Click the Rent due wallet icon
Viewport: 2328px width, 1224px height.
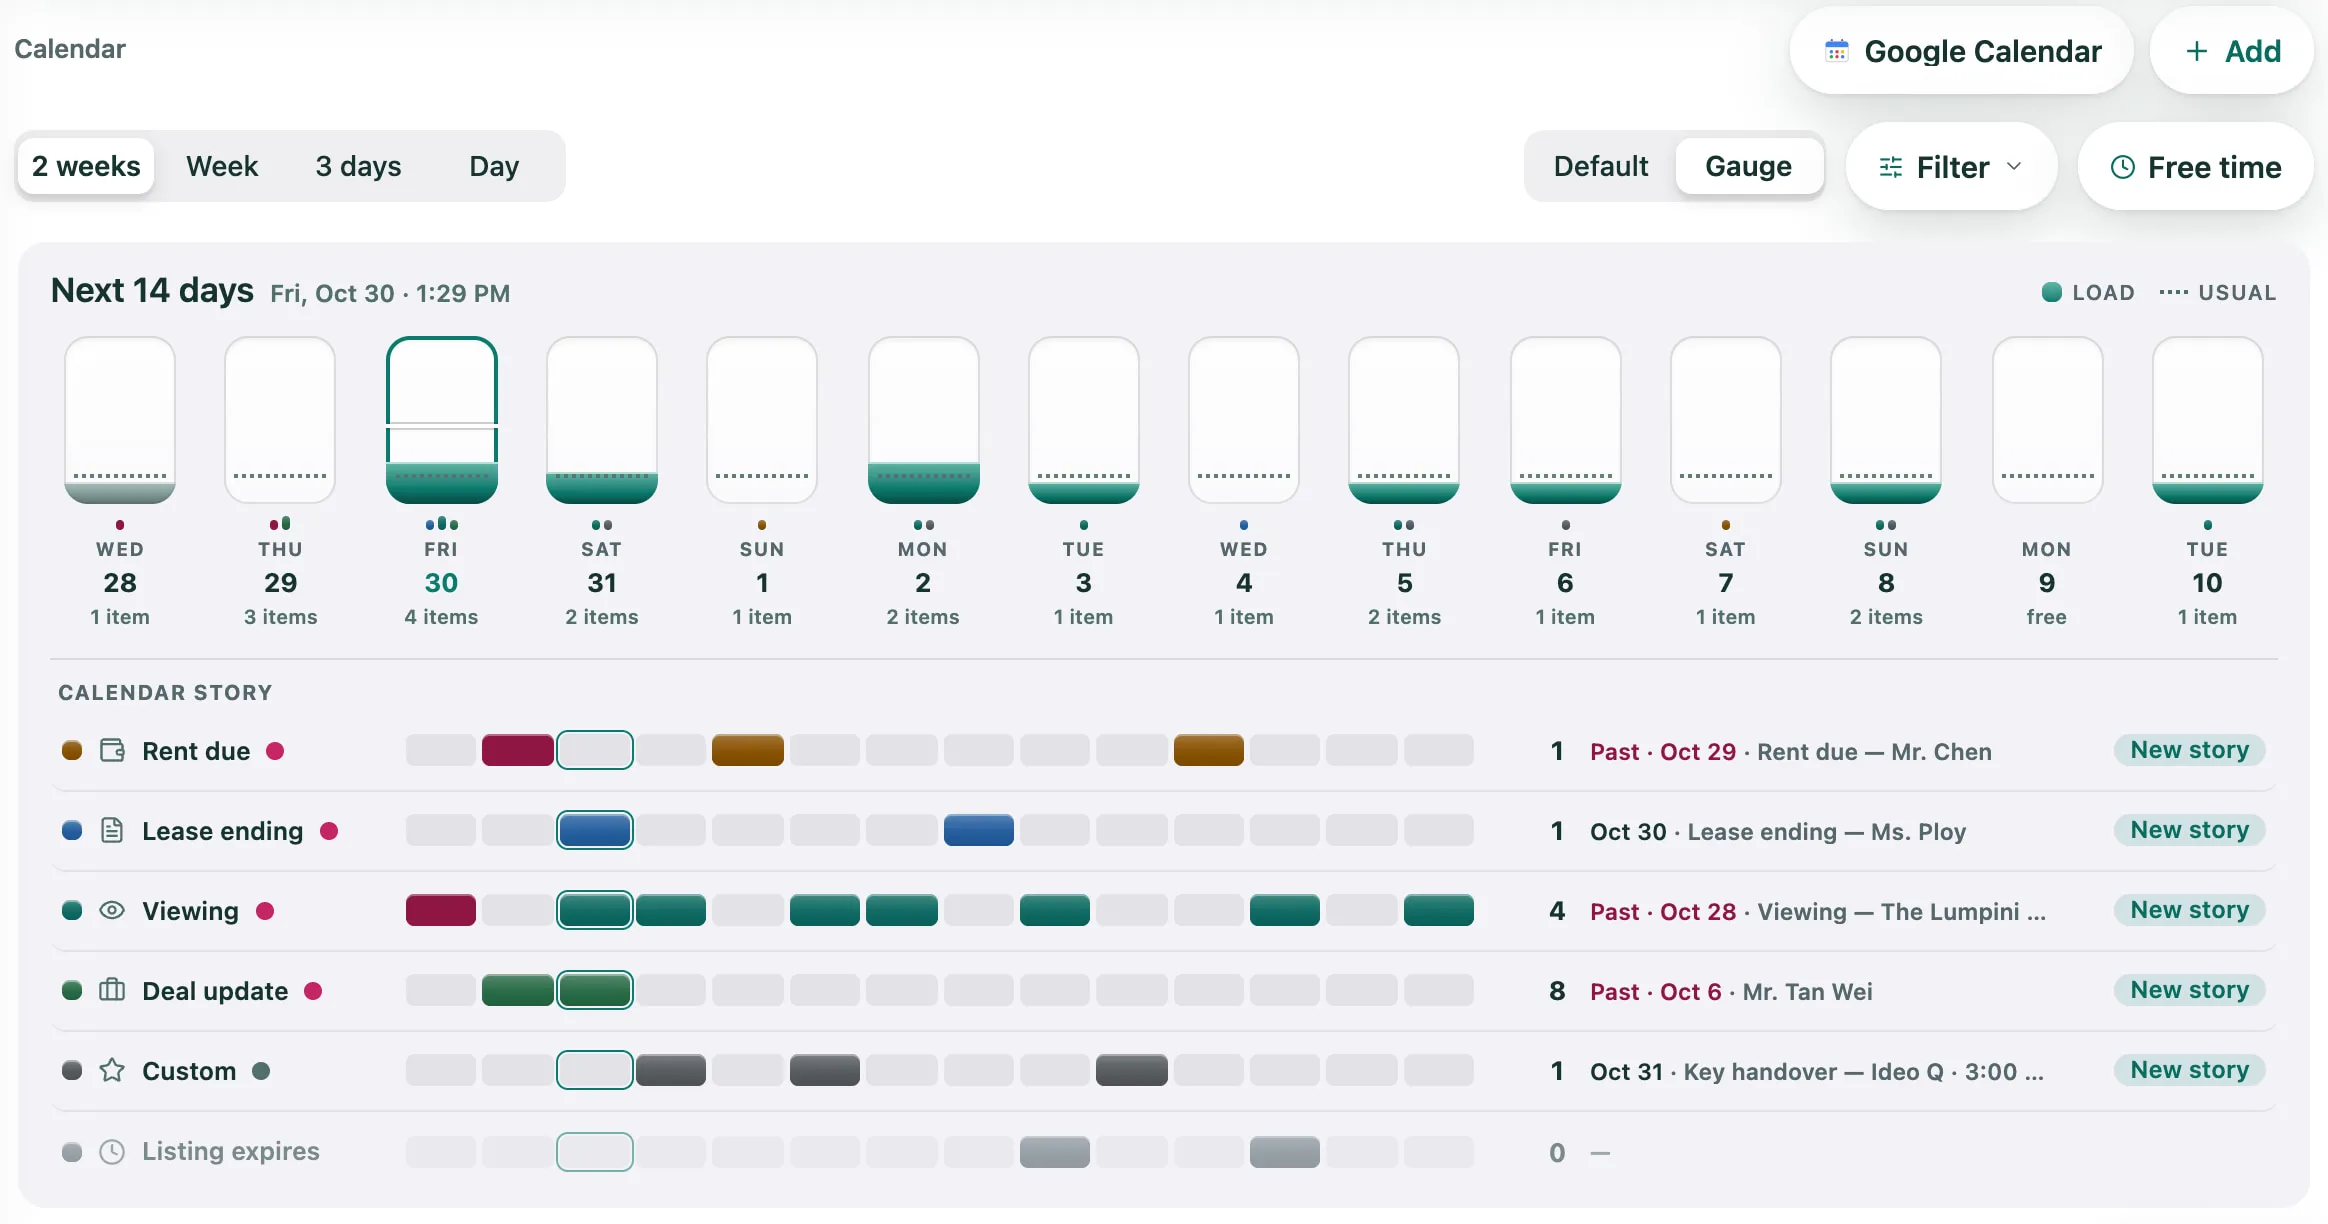(x=112, y=751)
